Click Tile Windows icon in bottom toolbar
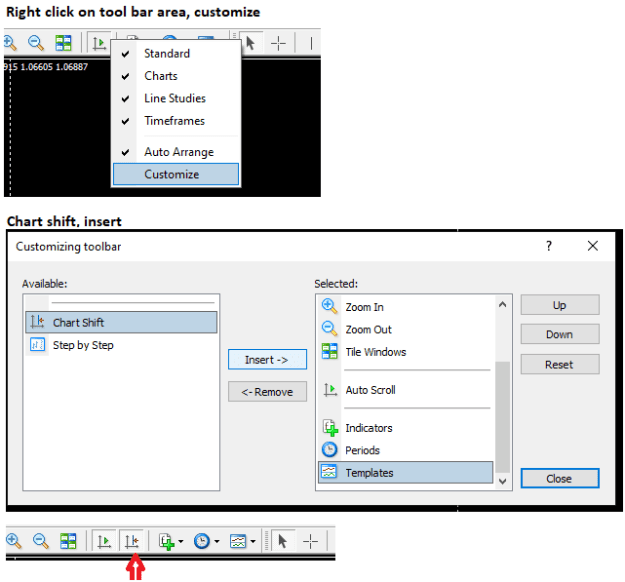 click(68, 541)
